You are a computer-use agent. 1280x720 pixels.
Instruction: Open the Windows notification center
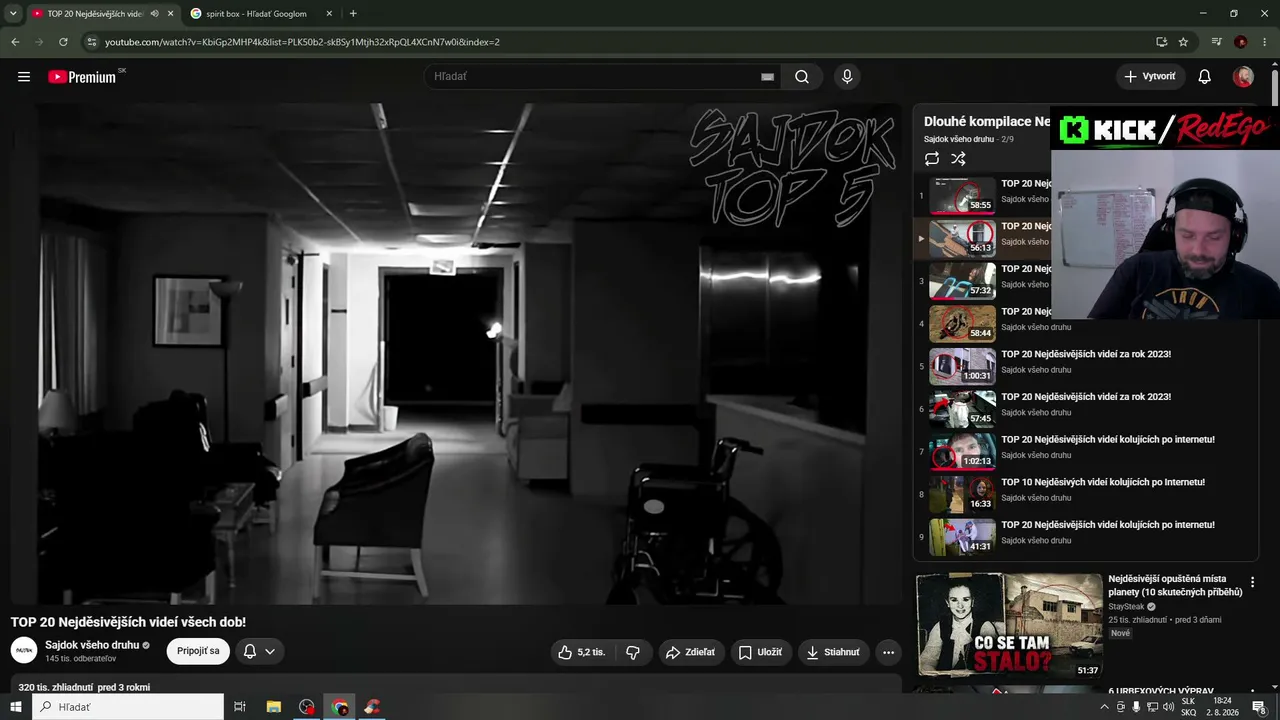(1260, 707)
